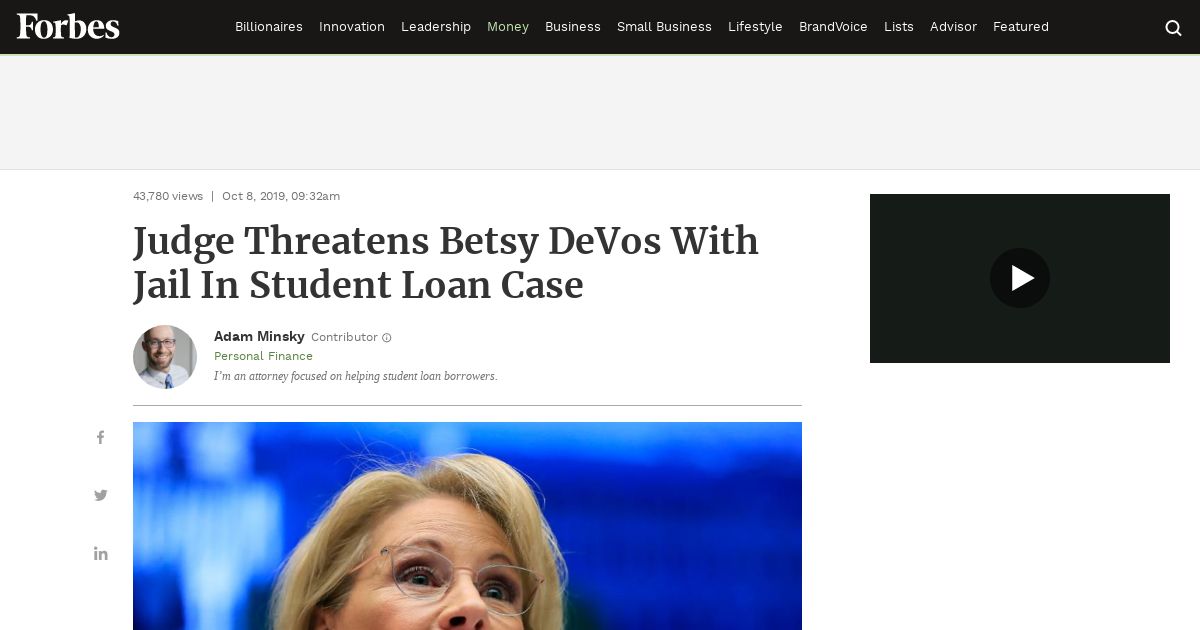Open the Lists menu
Image resolution: width=1200 pixels, height=630 pixels.
[x=899, y=27]
